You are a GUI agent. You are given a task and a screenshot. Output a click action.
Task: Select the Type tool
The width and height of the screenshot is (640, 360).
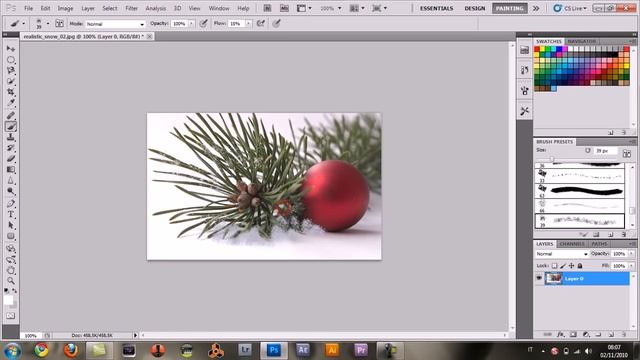click(x=11, y=214)
